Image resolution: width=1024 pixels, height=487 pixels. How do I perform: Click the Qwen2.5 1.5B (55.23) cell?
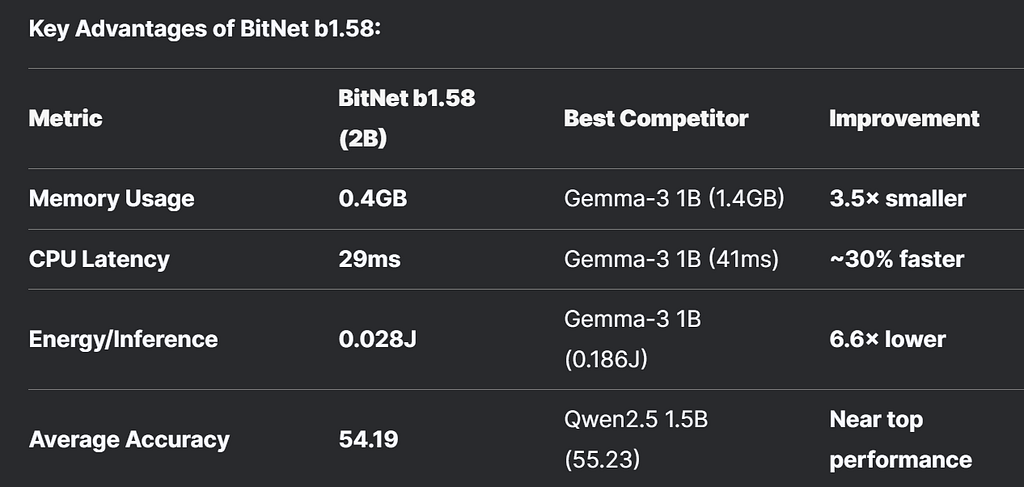(635, 439)
